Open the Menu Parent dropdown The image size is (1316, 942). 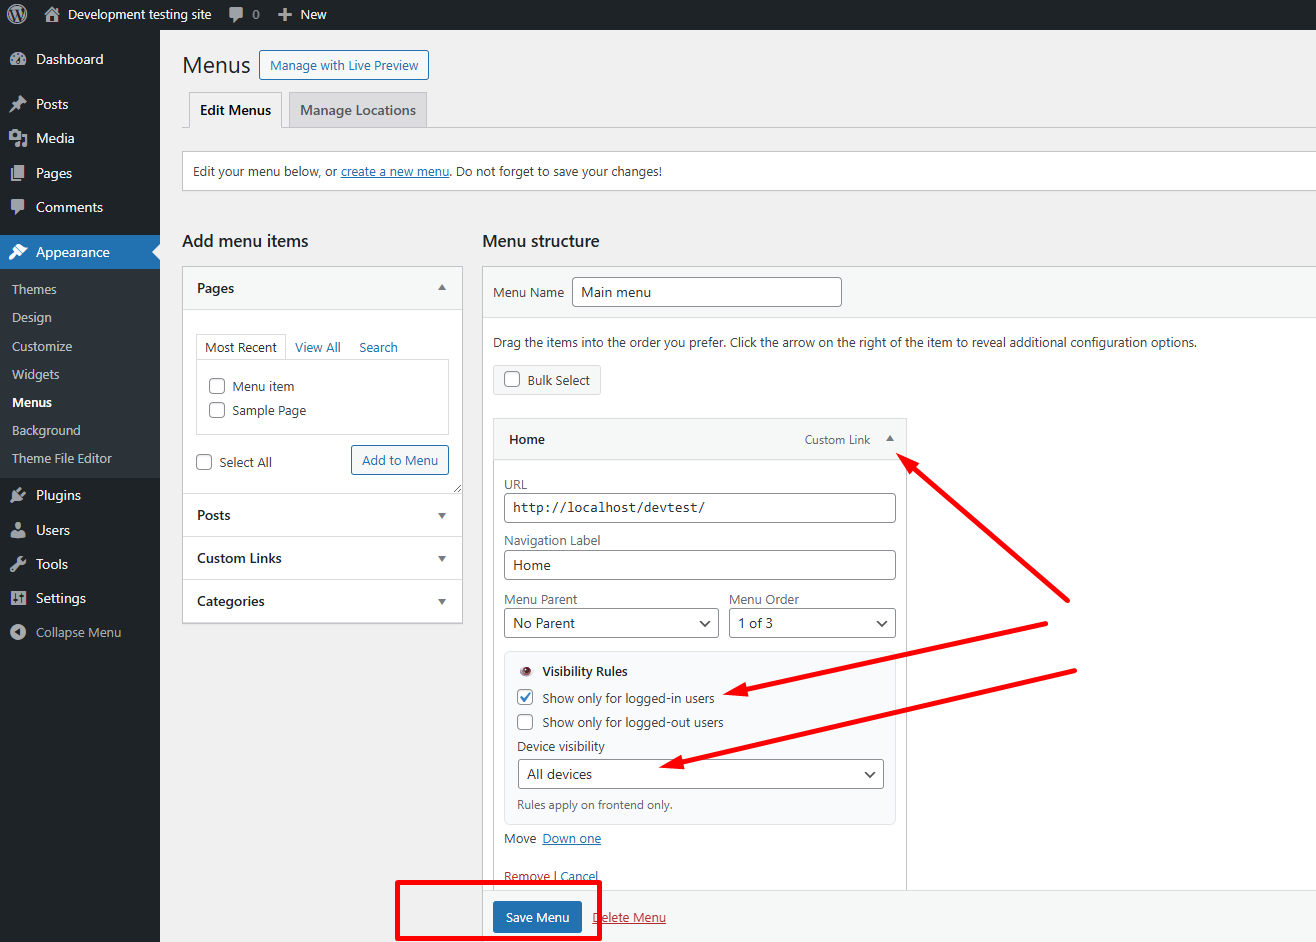(611, 623)
